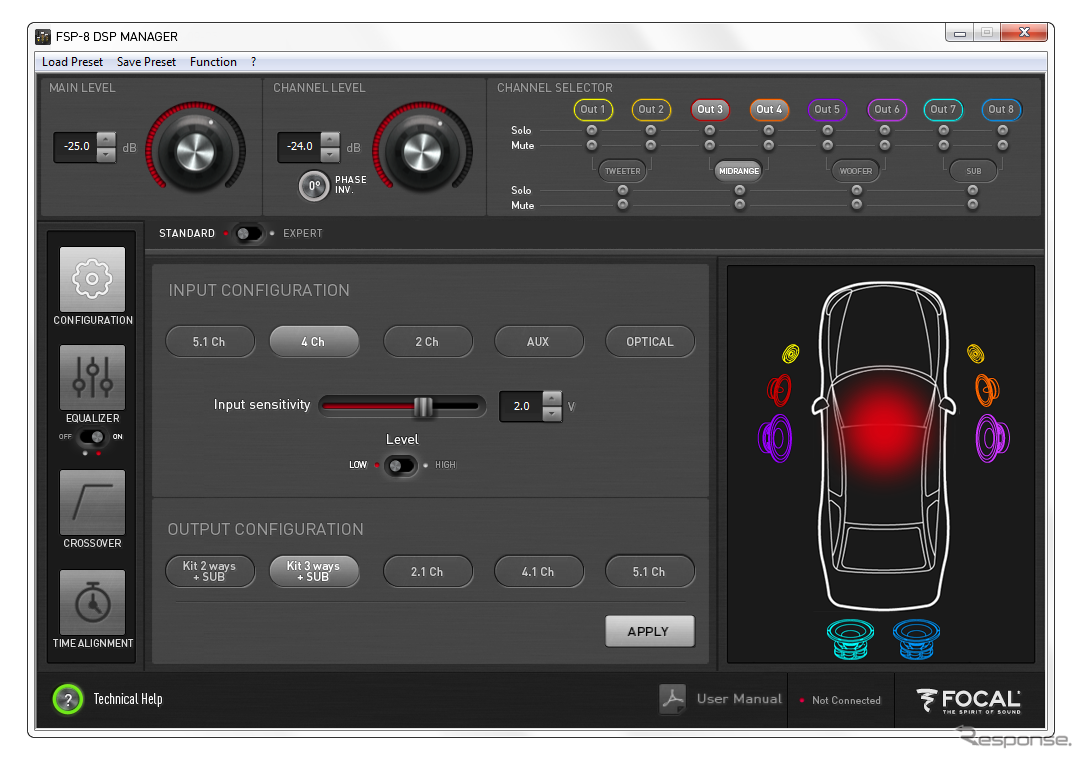Select the blue subwoofer speaker icon
The width and height of the screenshot is (1083, 759).
coord(916,639)
